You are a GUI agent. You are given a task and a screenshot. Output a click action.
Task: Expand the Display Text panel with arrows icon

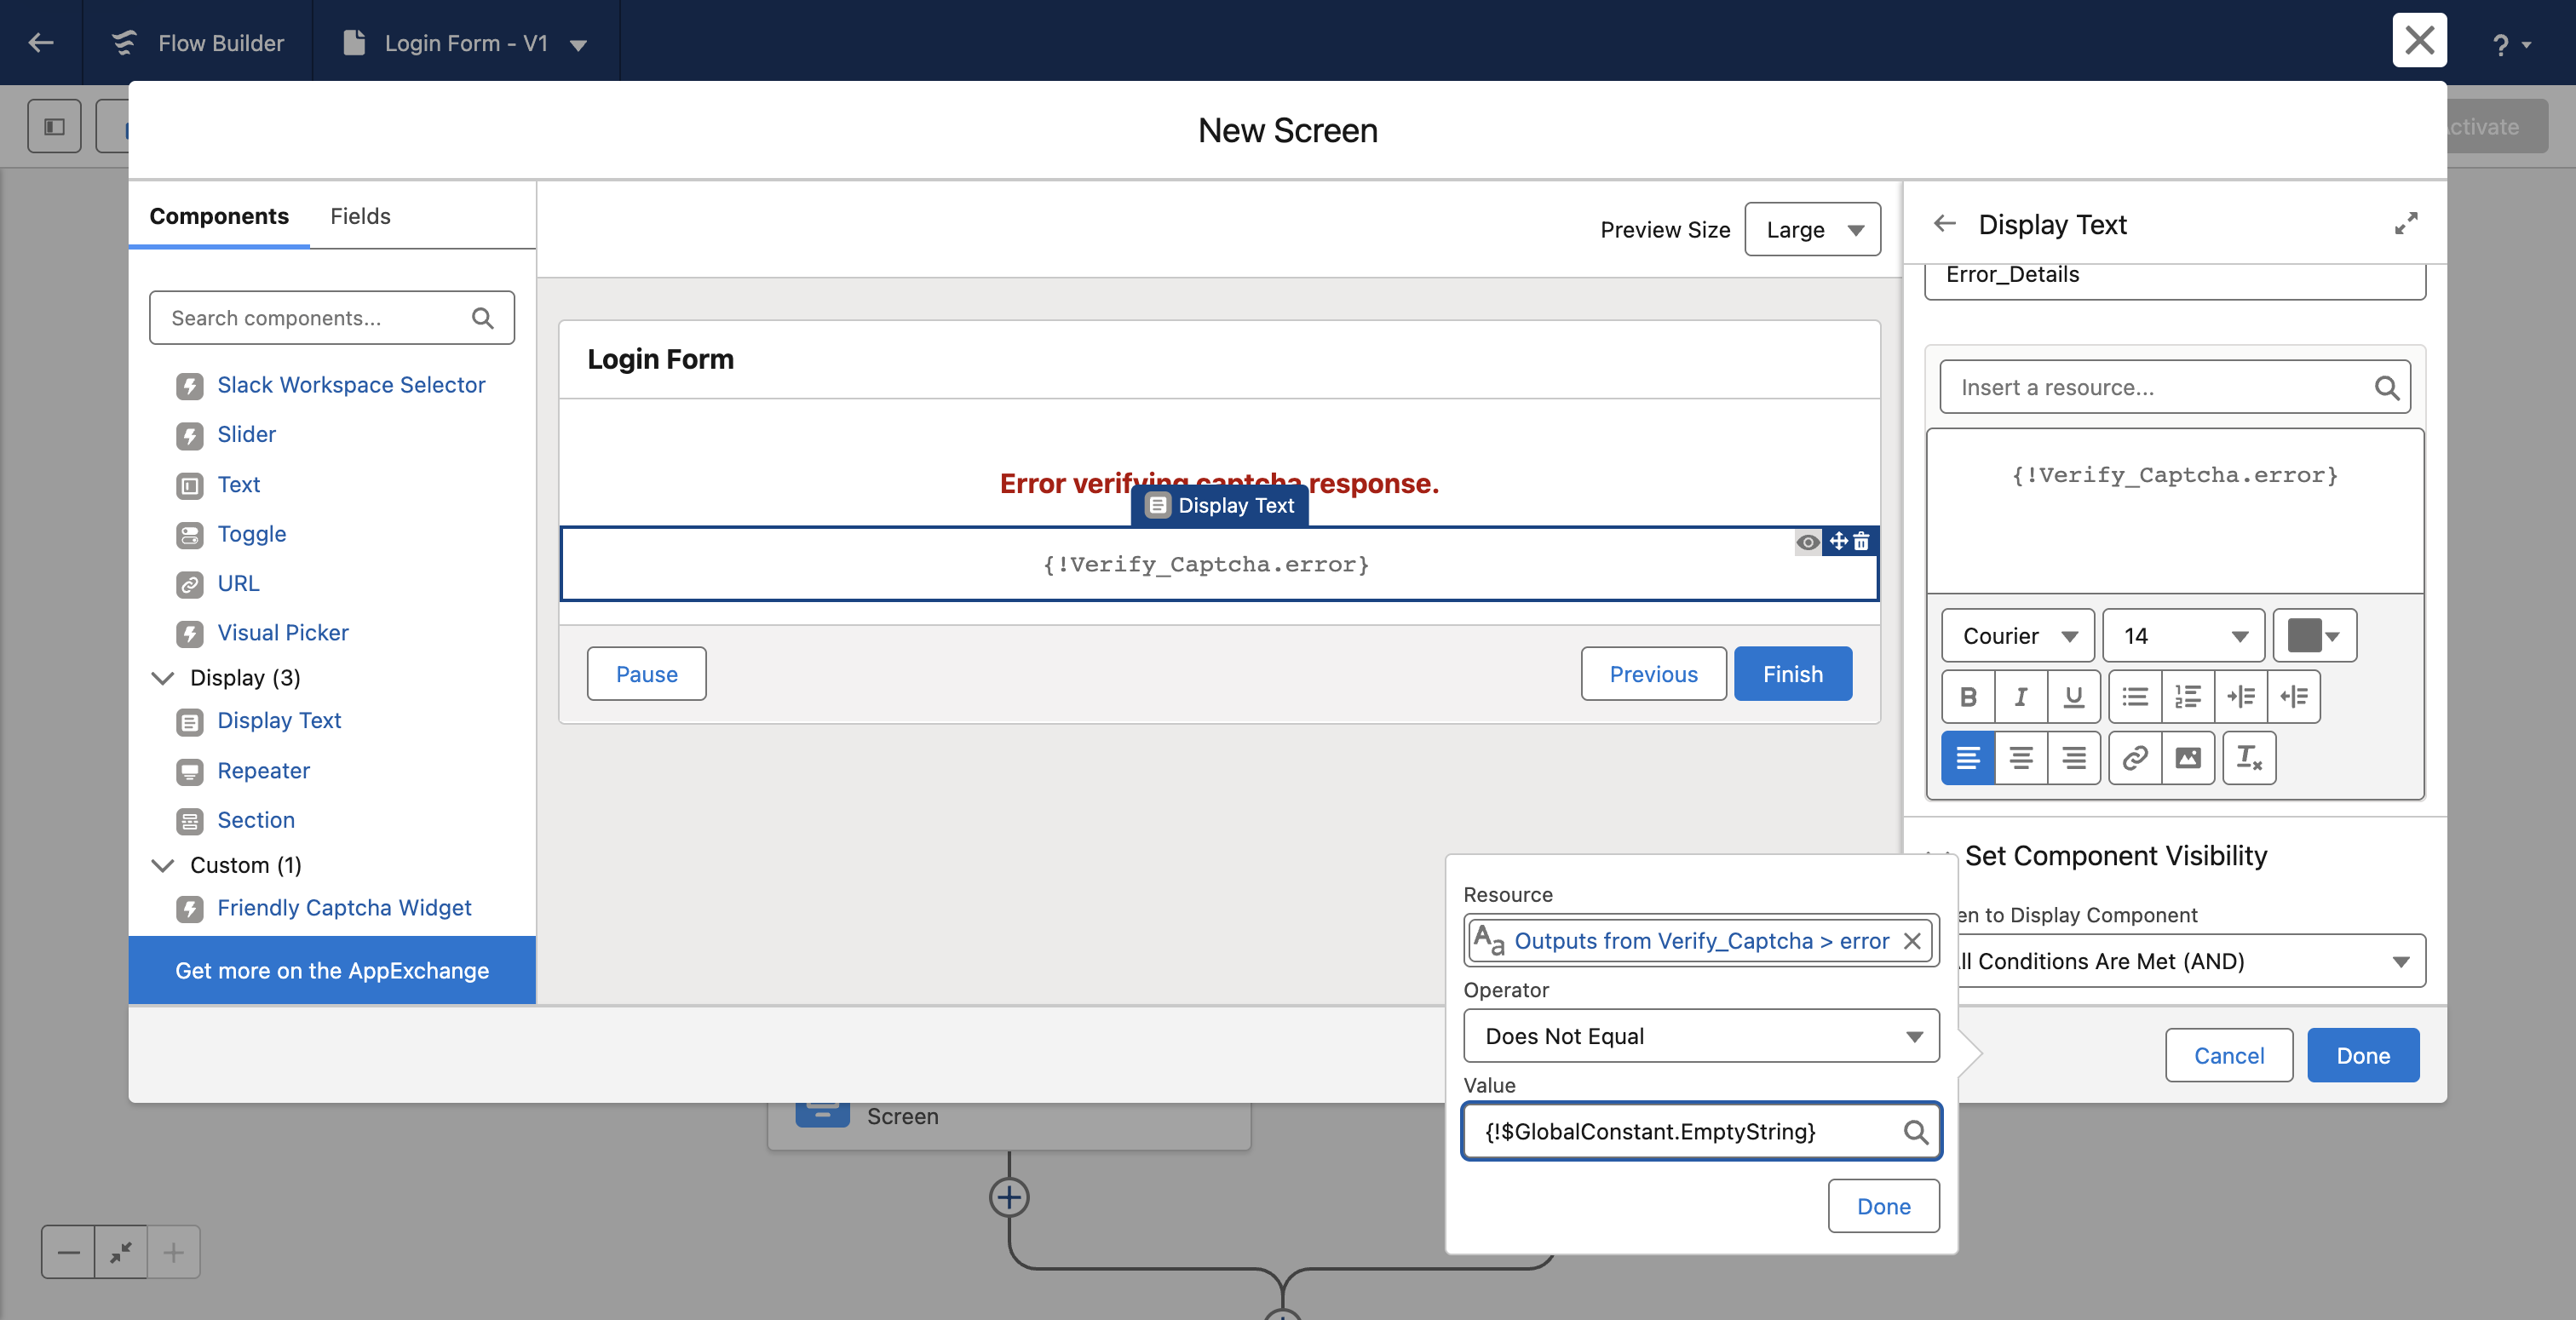coord(2406,223)
